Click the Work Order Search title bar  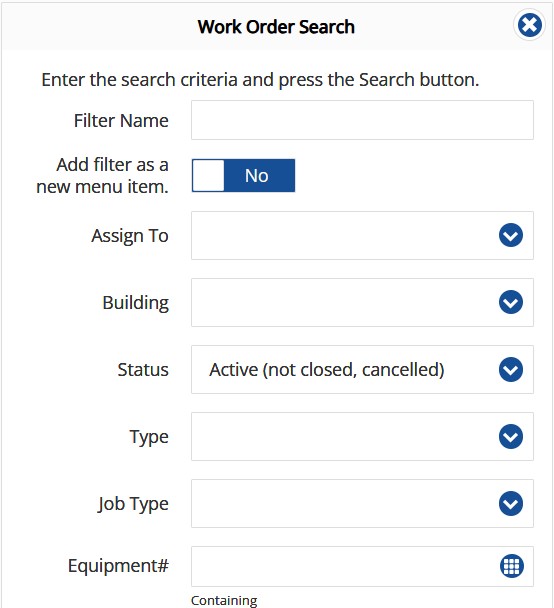point(276,27)
